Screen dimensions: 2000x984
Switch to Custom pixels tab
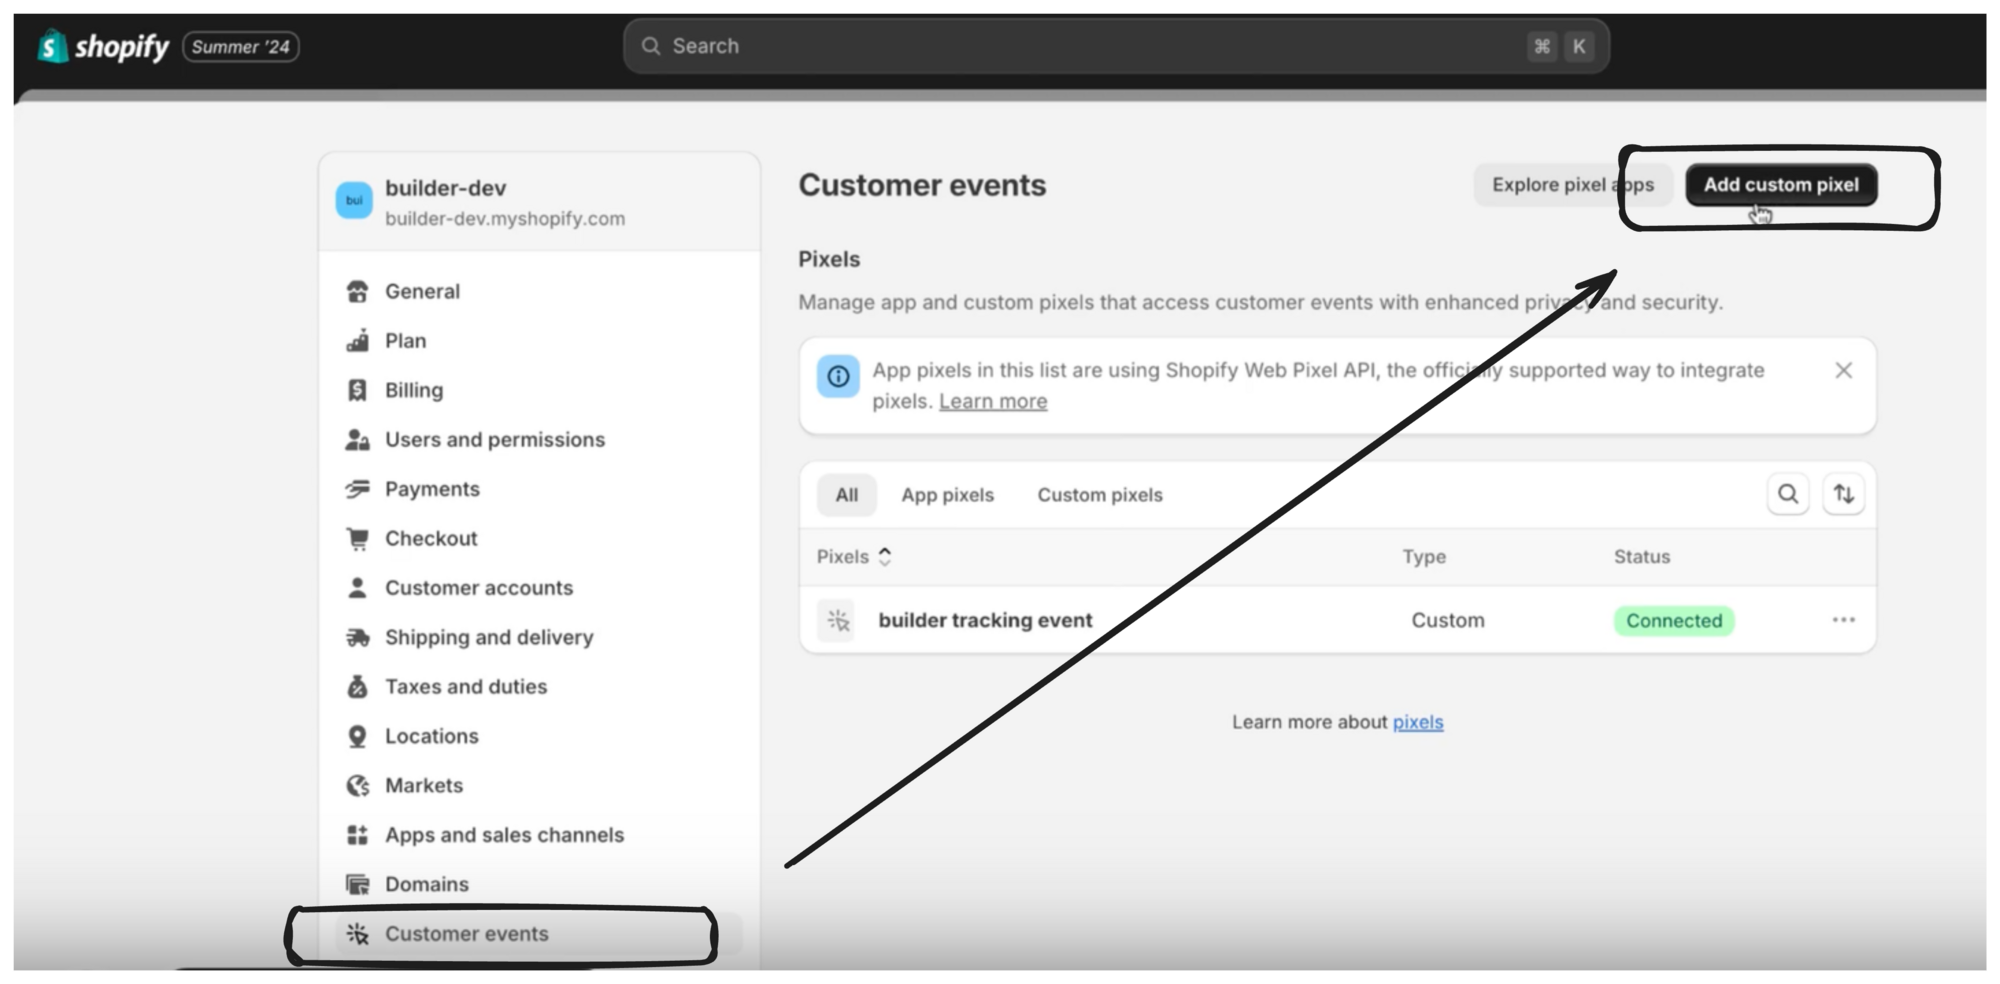click(x=1100, y=495)
